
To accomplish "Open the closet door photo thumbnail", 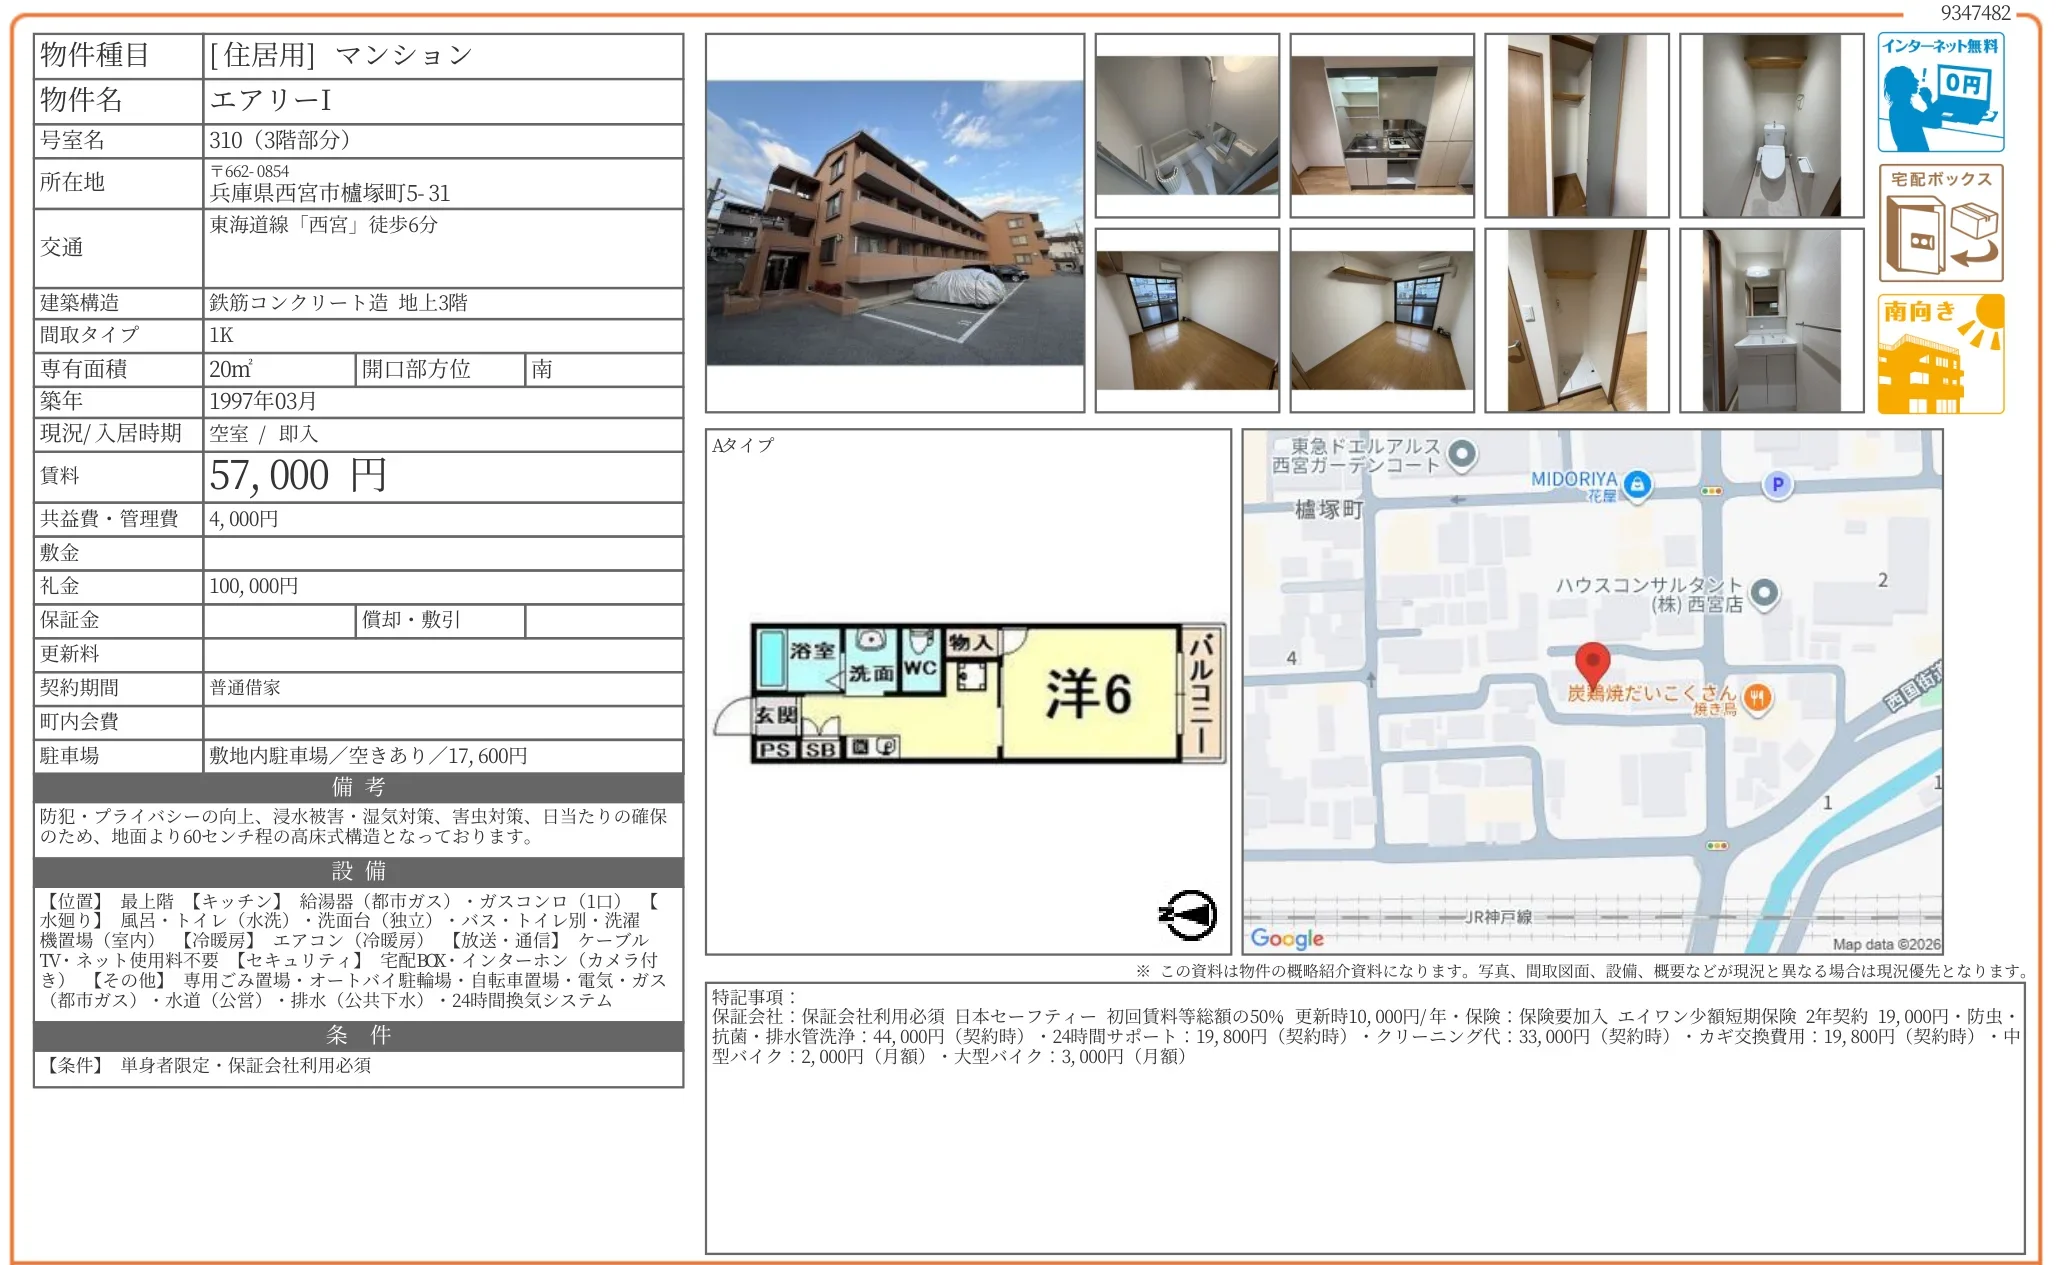I will (x=1576, y=125).
